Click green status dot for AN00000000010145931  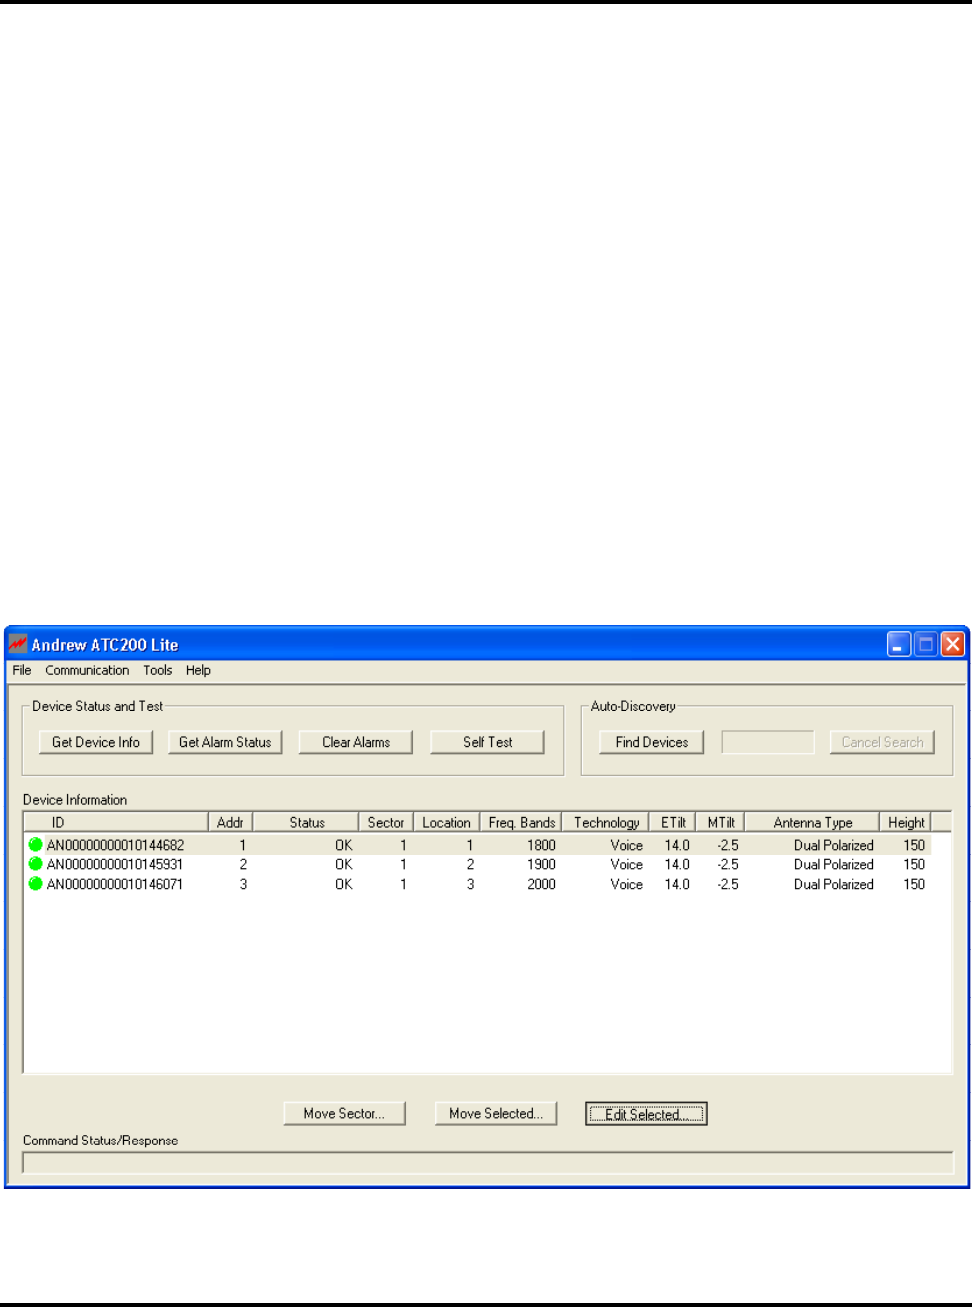coord(35,864)
